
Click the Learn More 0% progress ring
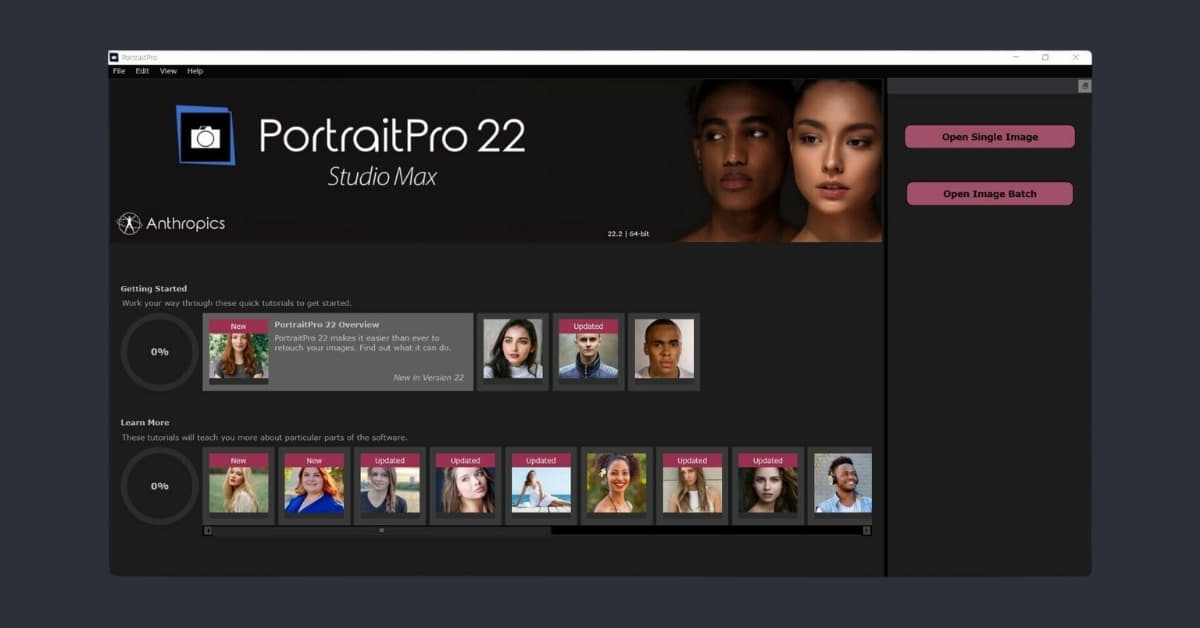(160, 486)
